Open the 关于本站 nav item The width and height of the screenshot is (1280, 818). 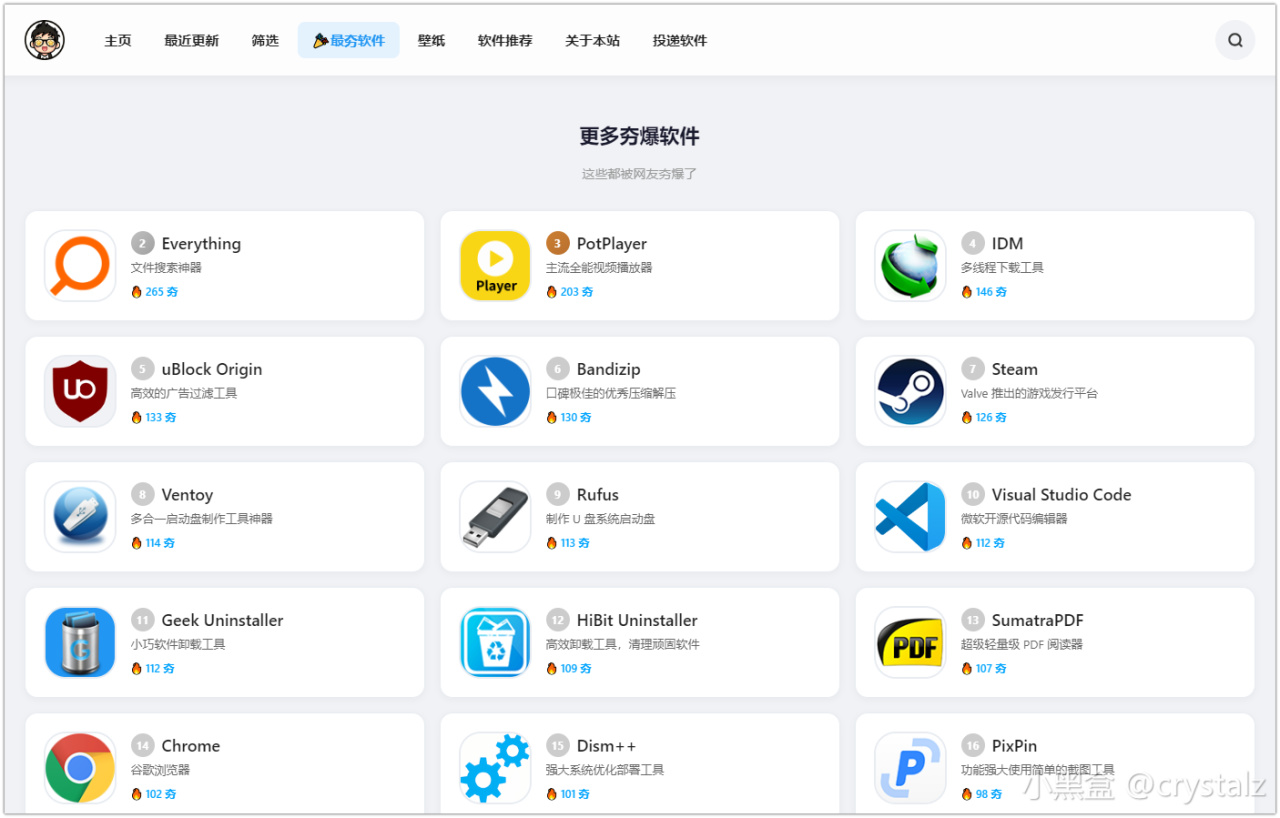coord(592,41)
